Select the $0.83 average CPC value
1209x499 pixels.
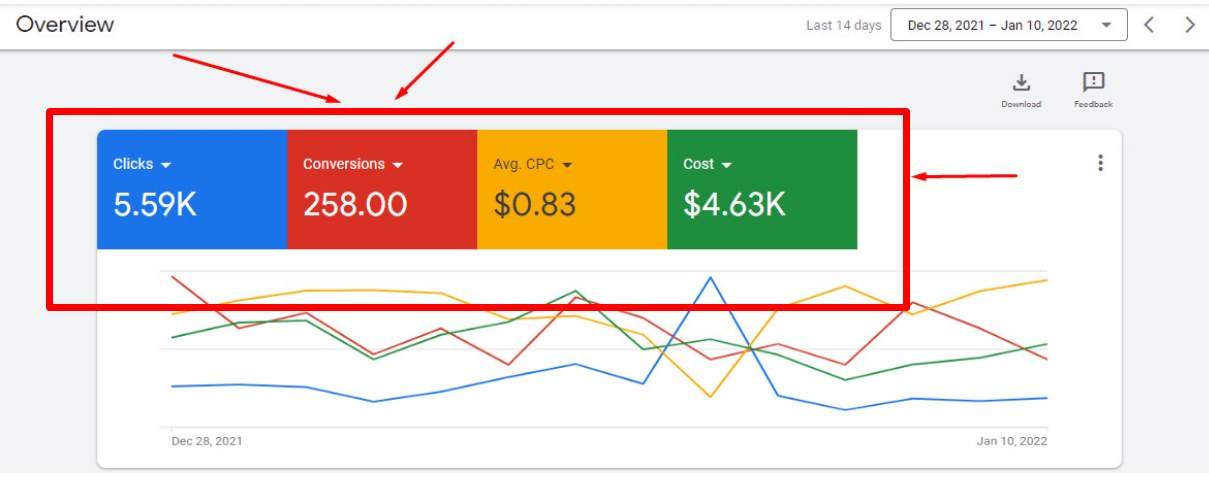[x=535, y=205]
